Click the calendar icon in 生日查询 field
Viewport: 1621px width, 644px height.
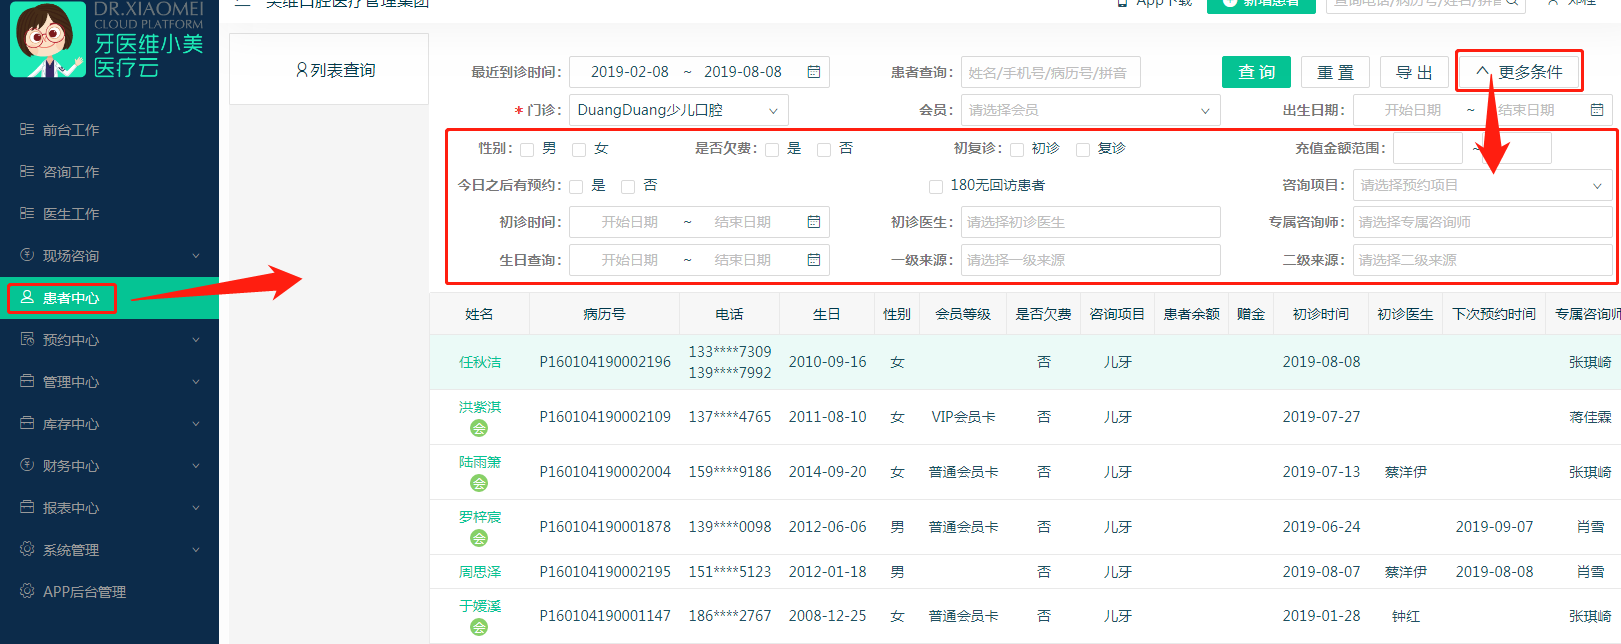coord(814,260)
